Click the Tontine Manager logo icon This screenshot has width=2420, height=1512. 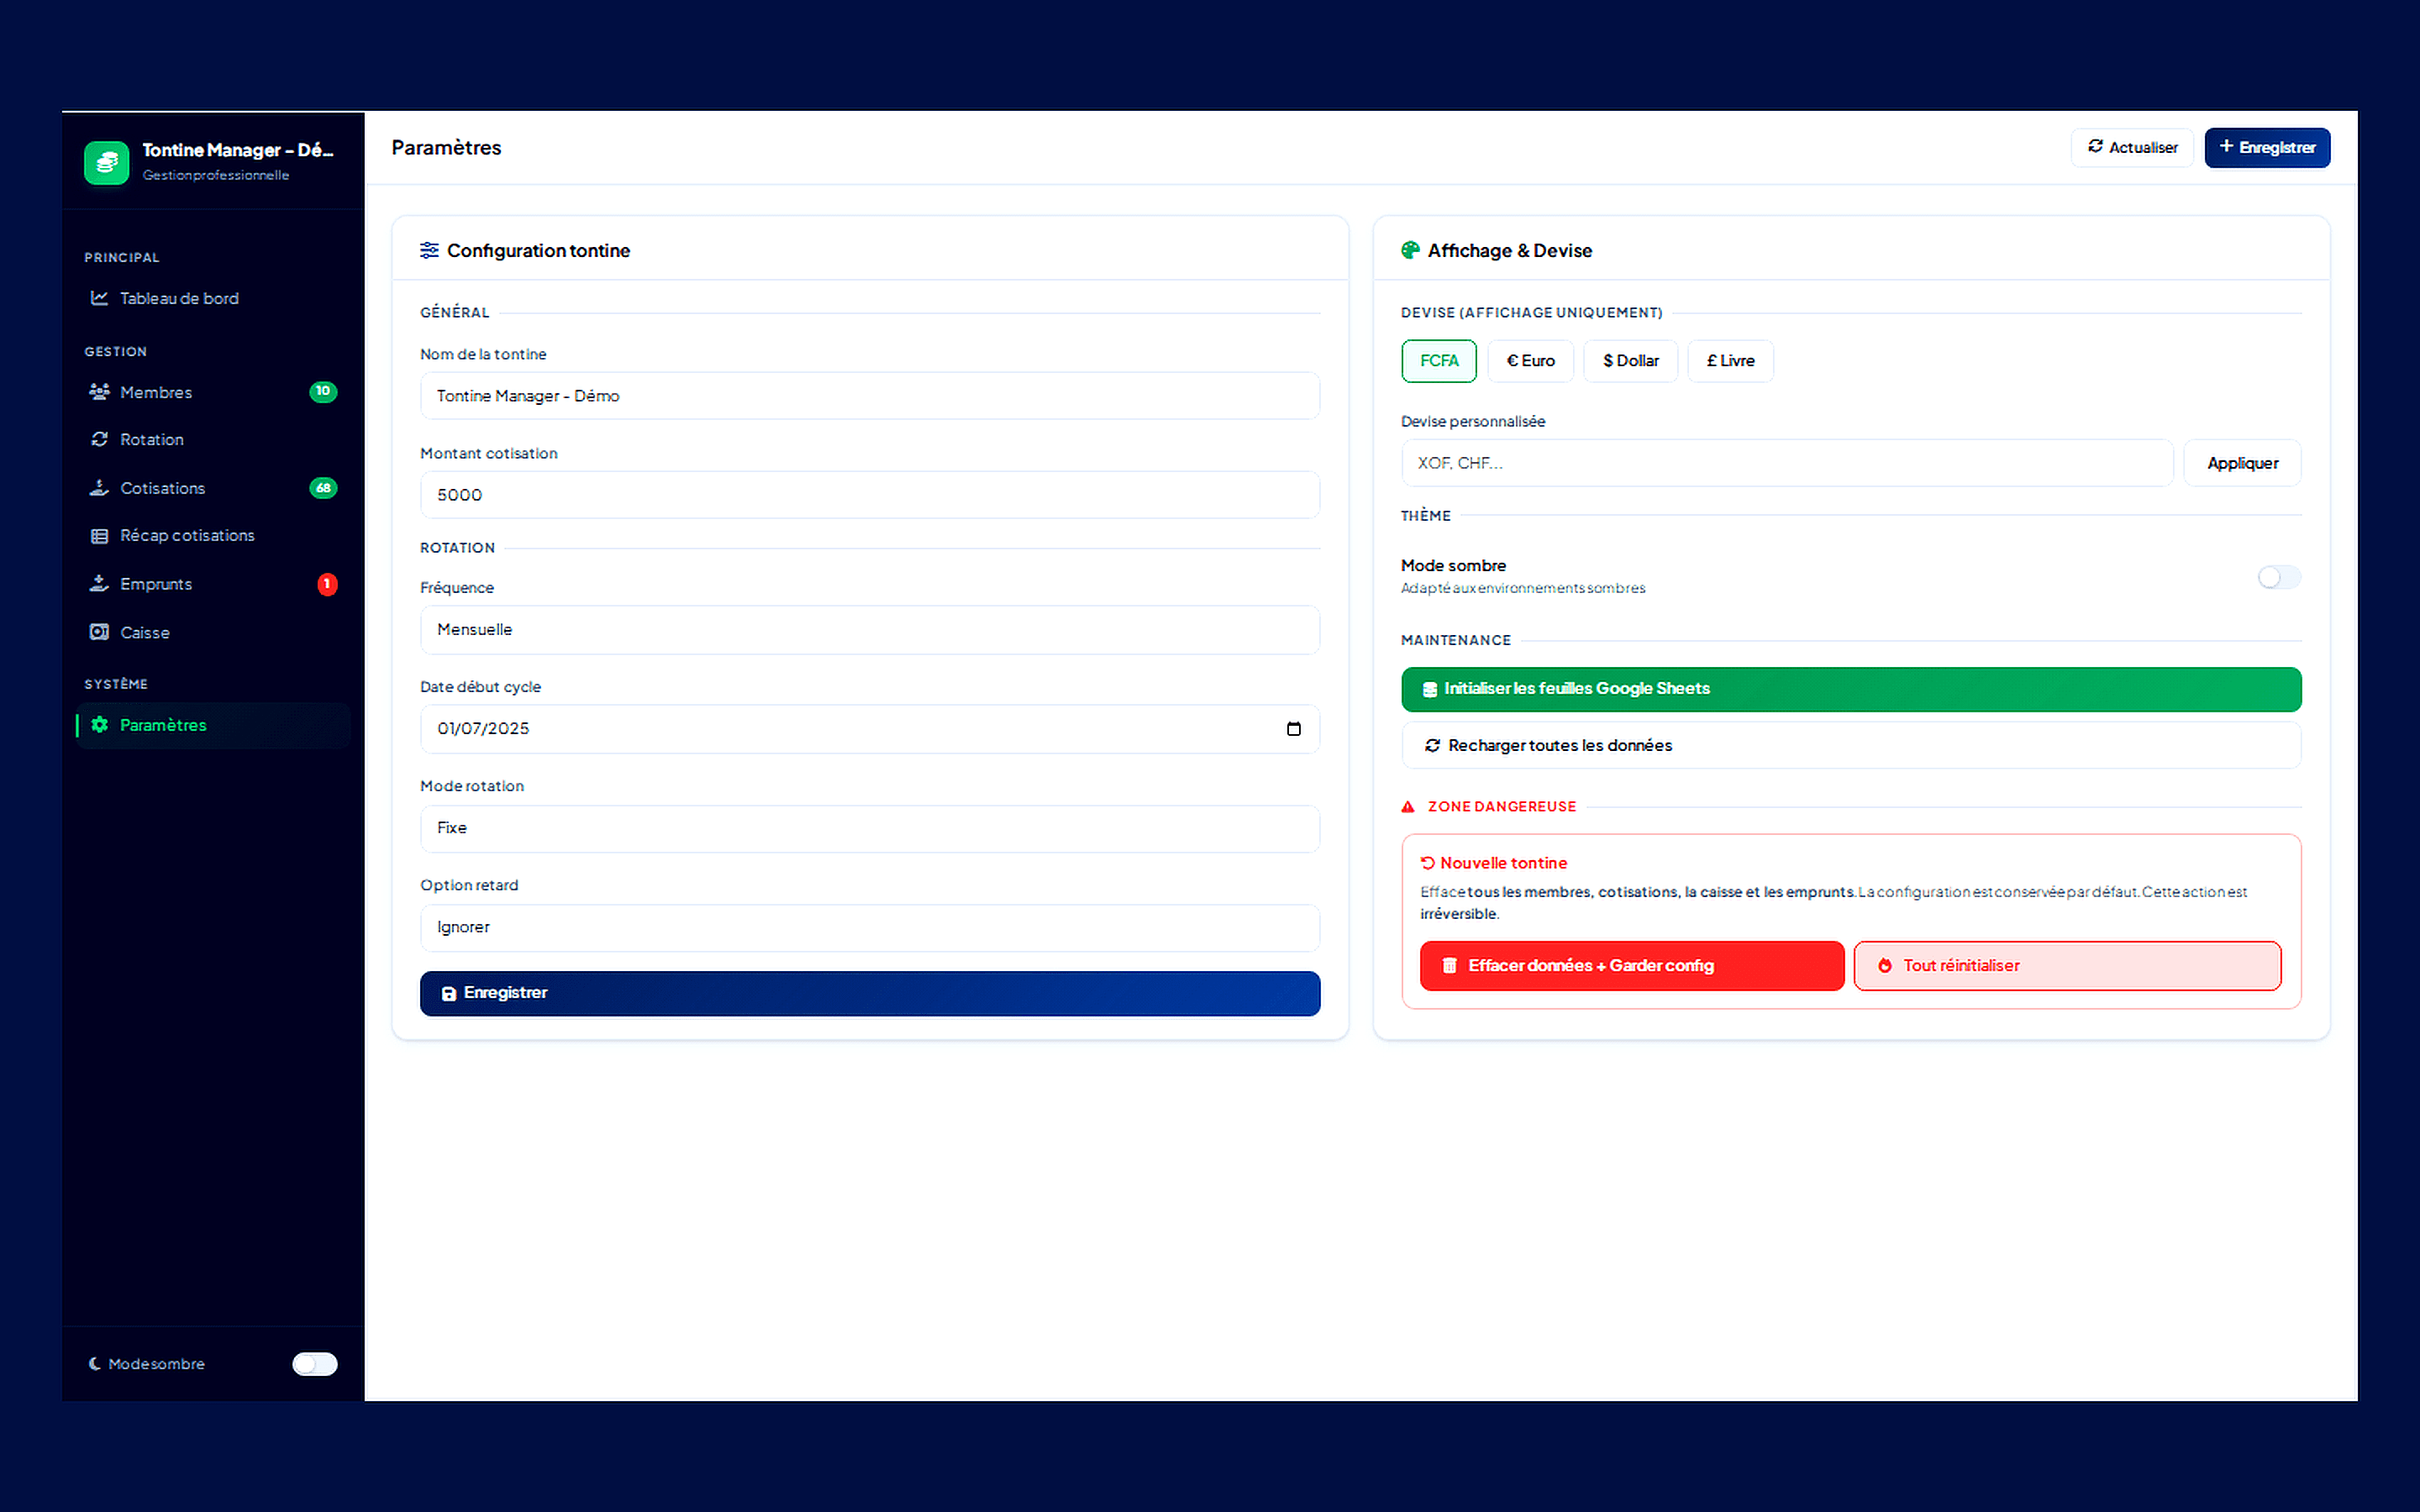[x=107, y=162]
